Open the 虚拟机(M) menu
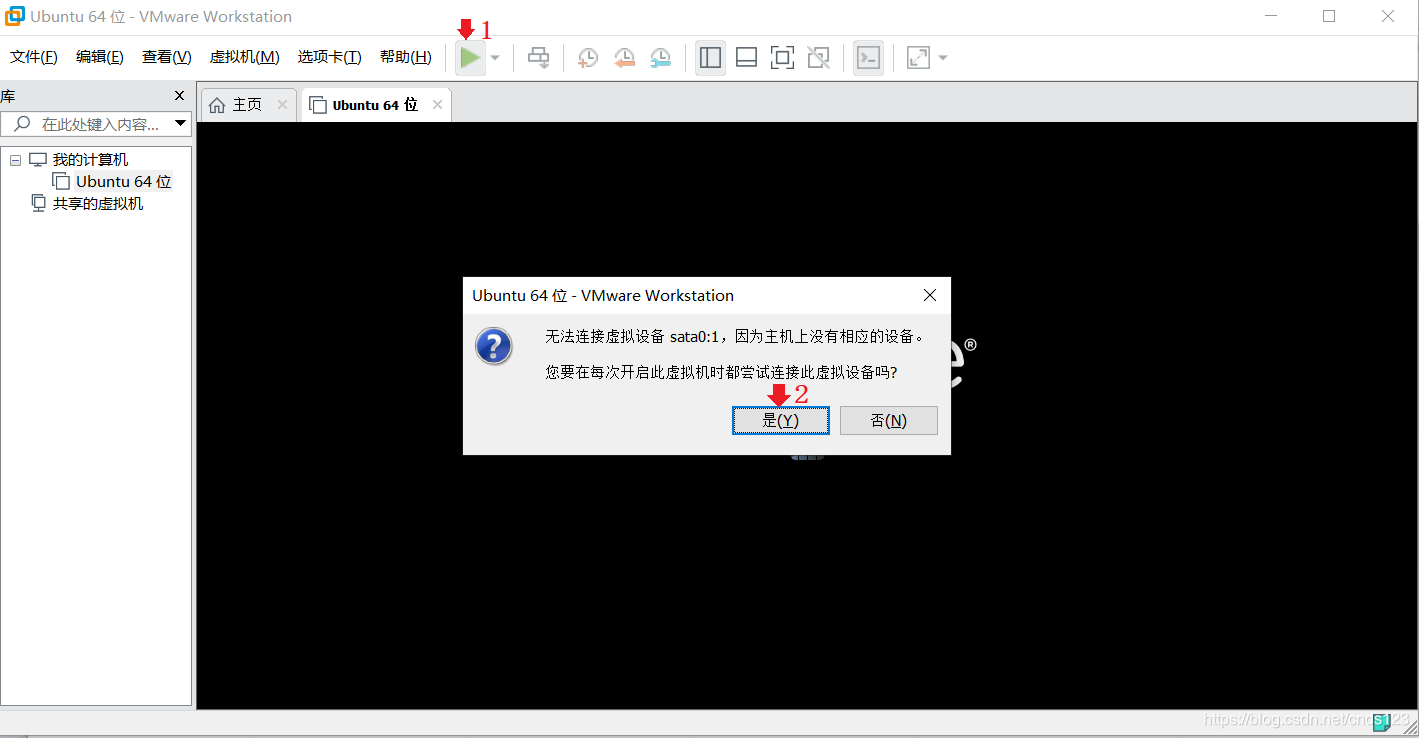The height and width of the screenshot is (738, 1419). click(x=244, y=57)
